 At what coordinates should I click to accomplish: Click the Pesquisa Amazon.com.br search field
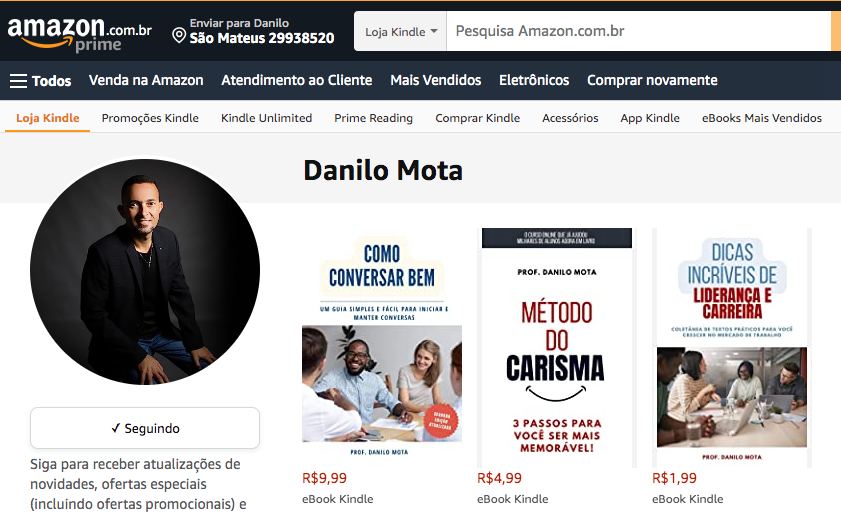pos(638,32)
